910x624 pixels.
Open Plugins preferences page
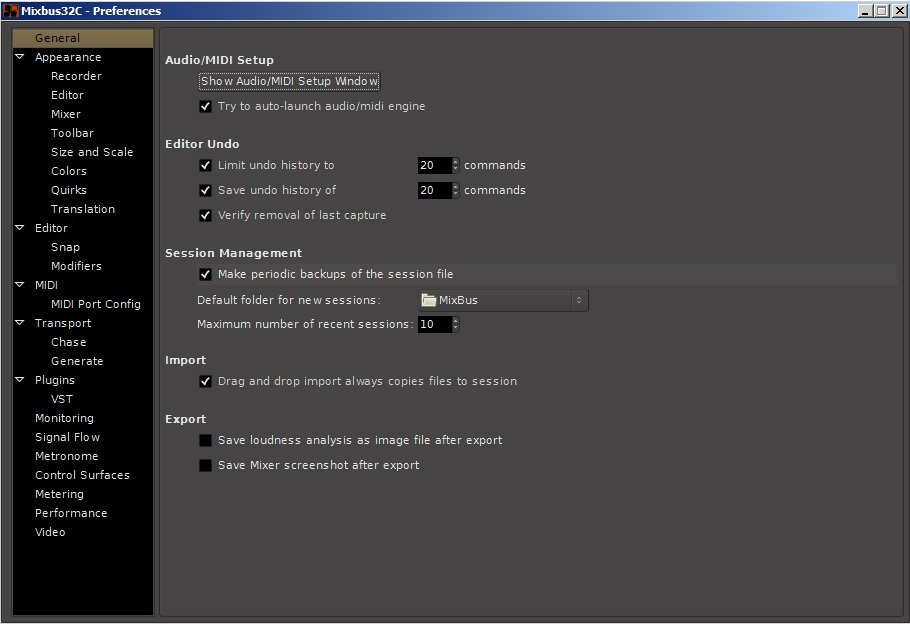coord(55,380)
